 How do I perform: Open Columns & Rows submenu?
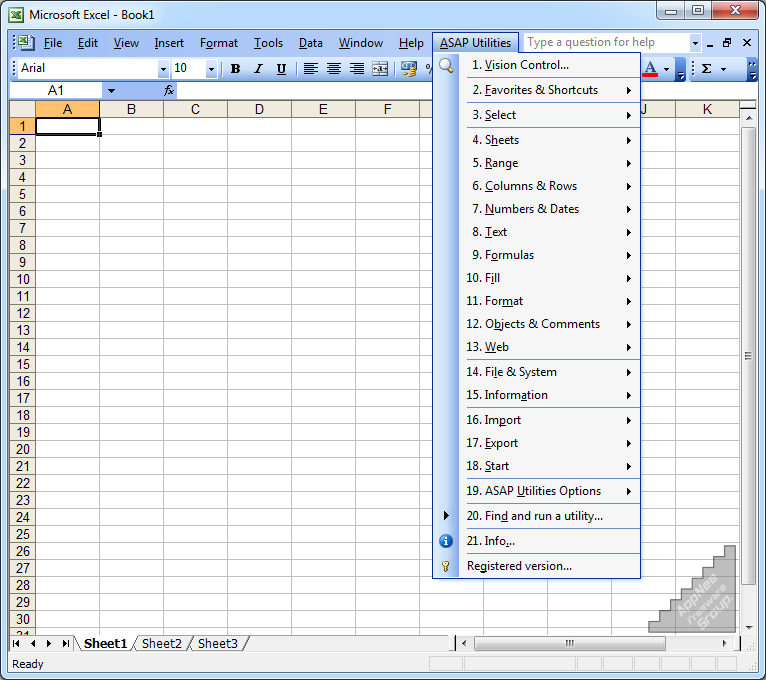coord(550,186)
